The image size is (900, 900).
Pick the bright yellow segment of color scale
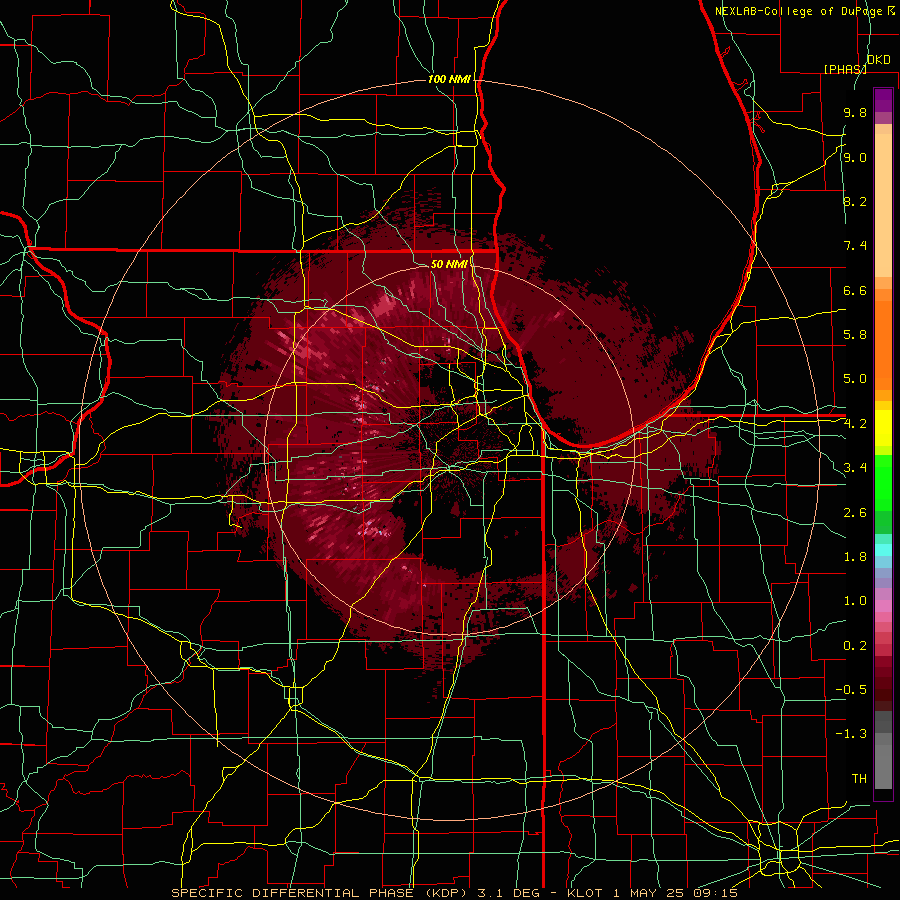[883, 428]
